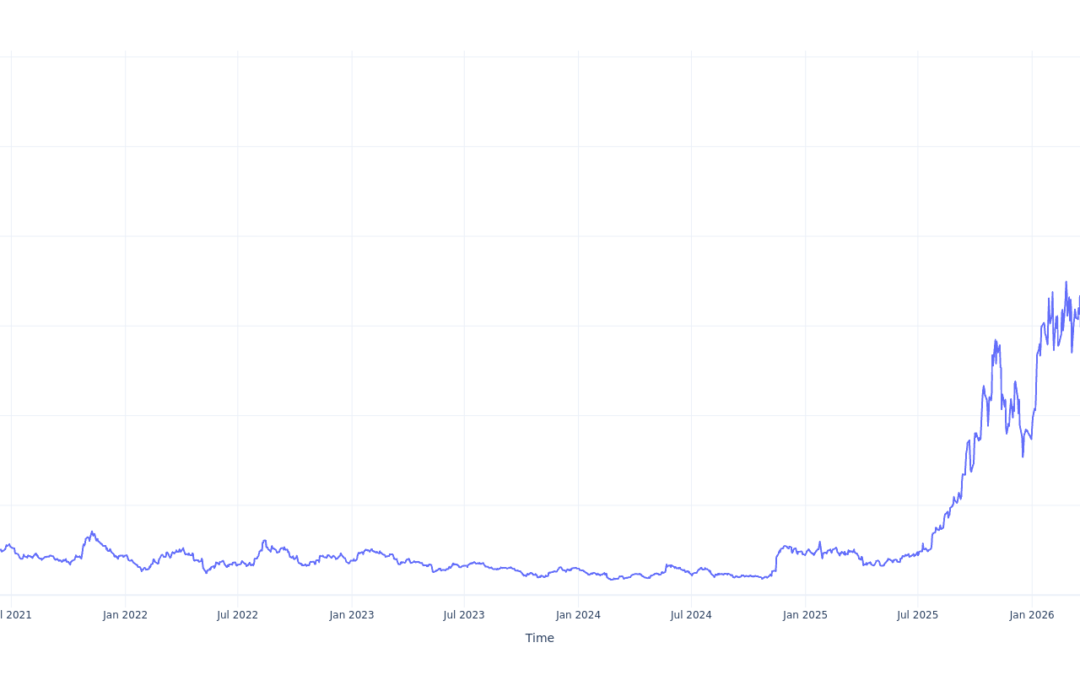Click the small bump in late 2021
Viewport: 1080px width, 675px height.
click(x=92, y=532)
